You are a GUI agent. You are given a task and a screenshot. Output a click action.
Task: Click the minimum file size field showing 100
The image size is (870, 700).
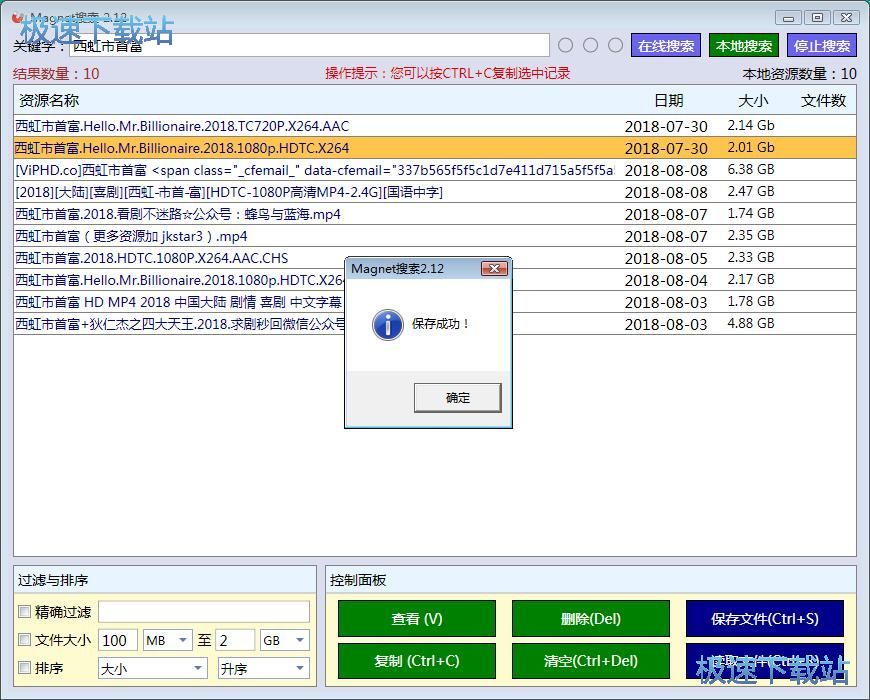point(118,640)
